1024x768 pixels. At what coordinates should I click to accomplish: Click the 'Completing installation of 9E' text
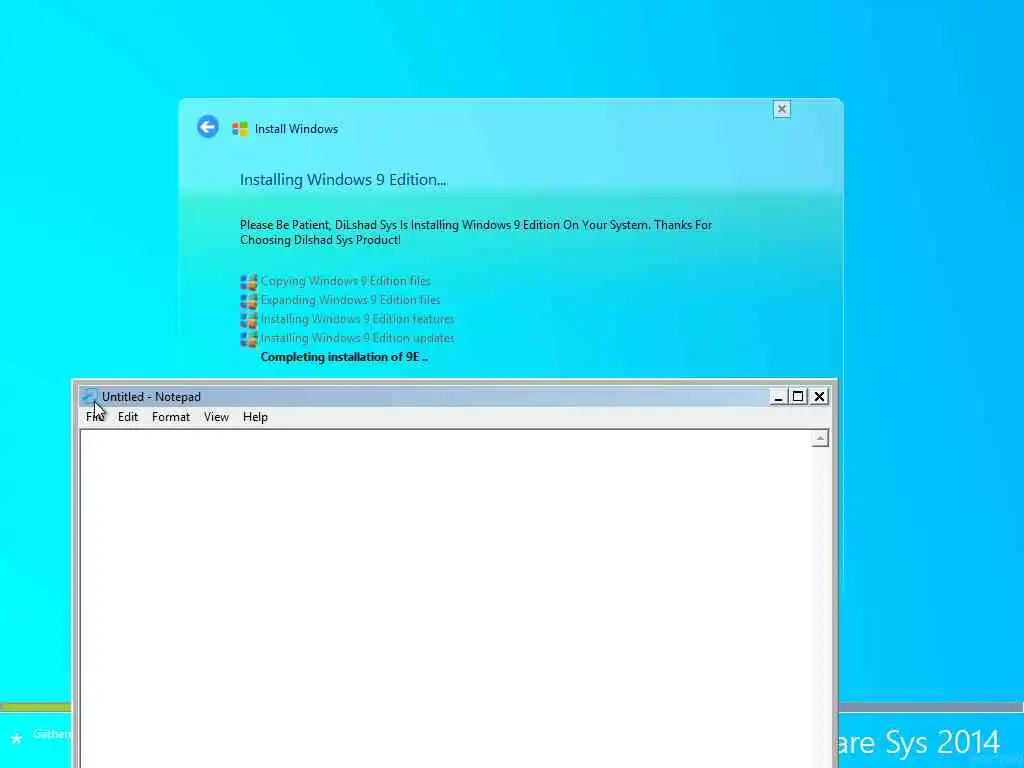pos(344,357)
